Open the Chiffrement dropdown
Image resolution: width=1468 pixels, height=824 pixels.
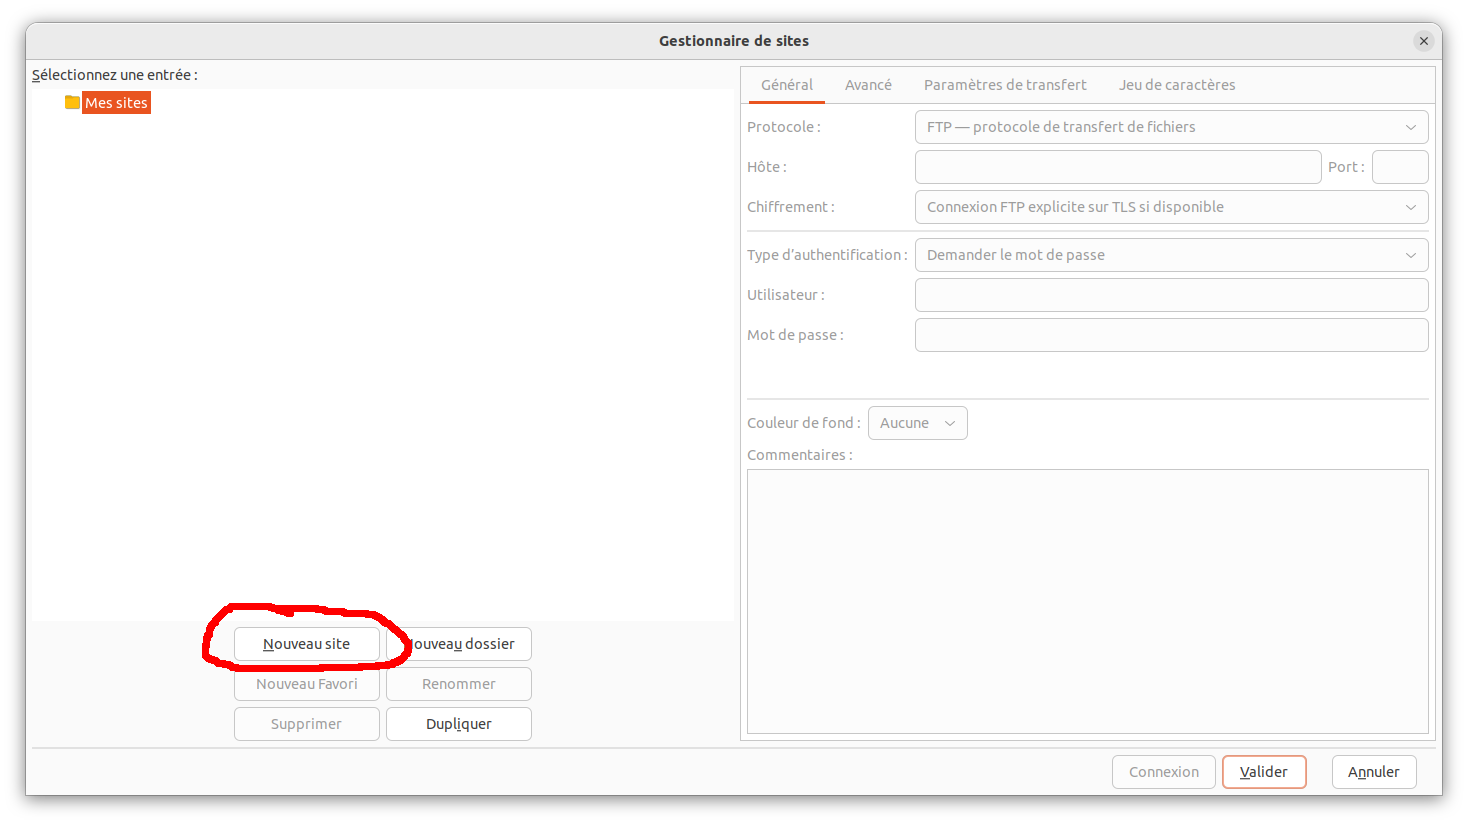pos(1171,207)
